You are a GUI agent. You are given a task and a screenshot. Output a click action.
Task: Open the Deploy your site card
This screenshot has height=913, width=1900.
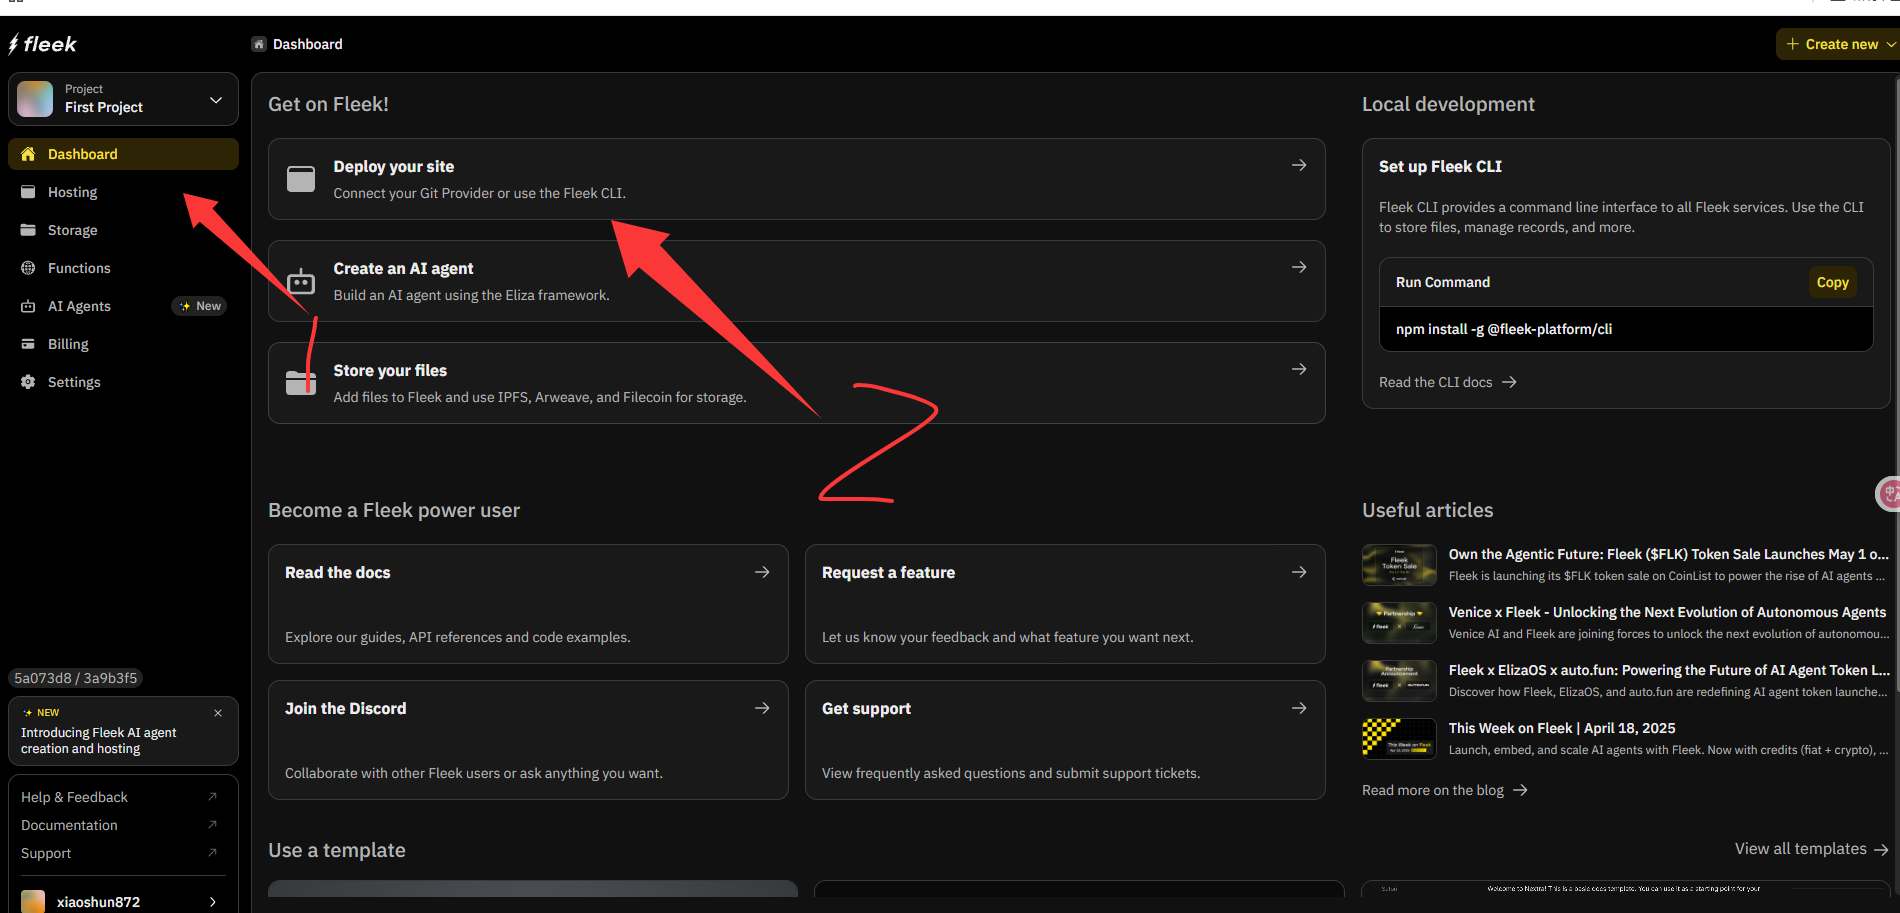(796, 179)
